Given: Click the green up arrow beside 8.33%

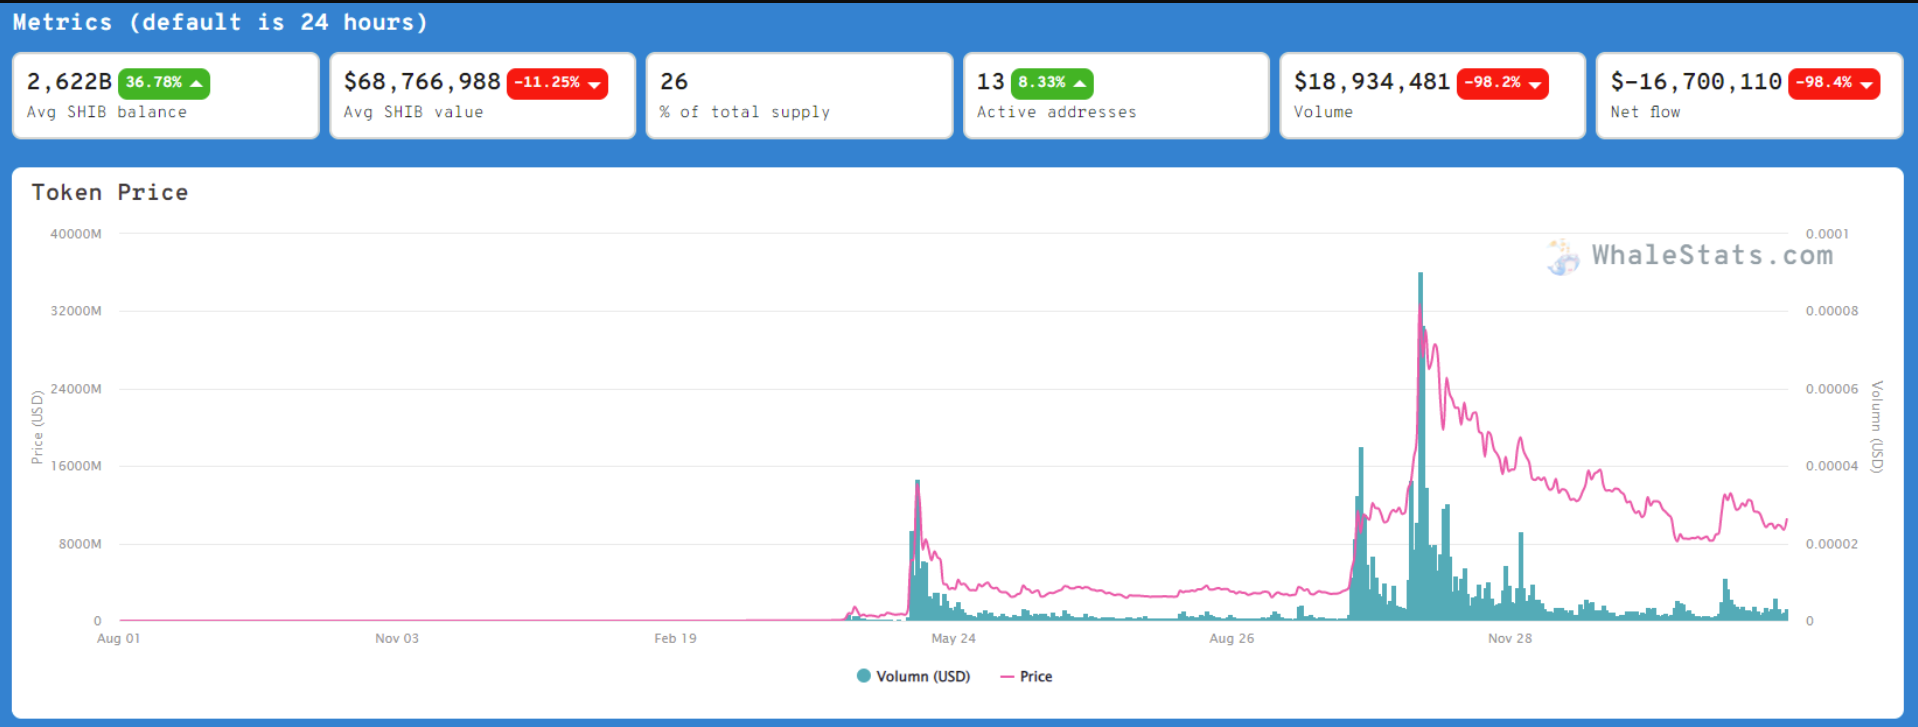Looking at the screenshot, I should point(1079,84).
